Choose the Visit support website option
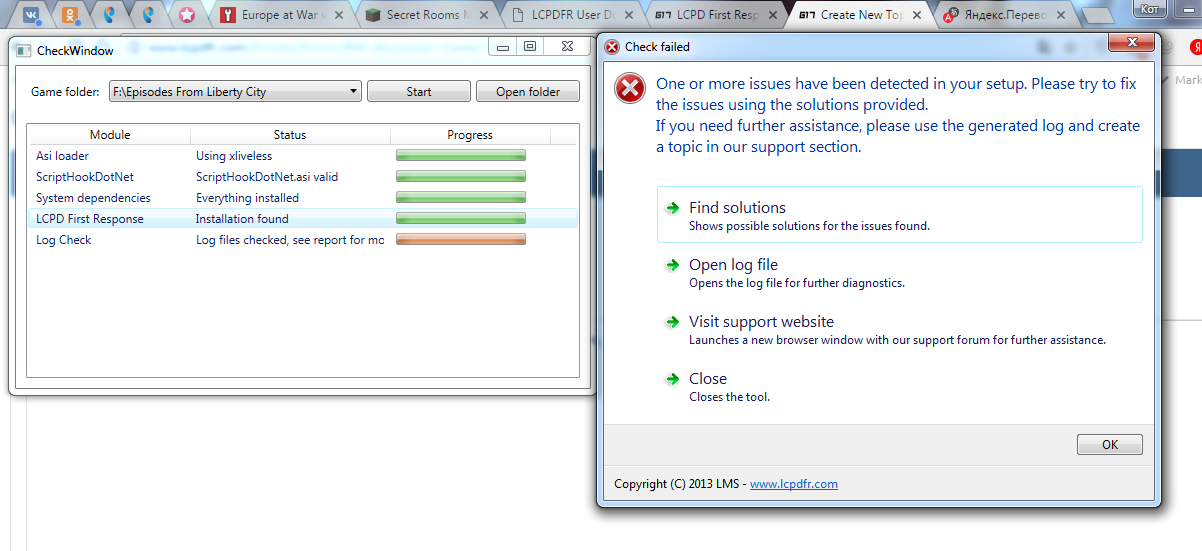Screen dimensions: 1202x551 tap(899, 328)
